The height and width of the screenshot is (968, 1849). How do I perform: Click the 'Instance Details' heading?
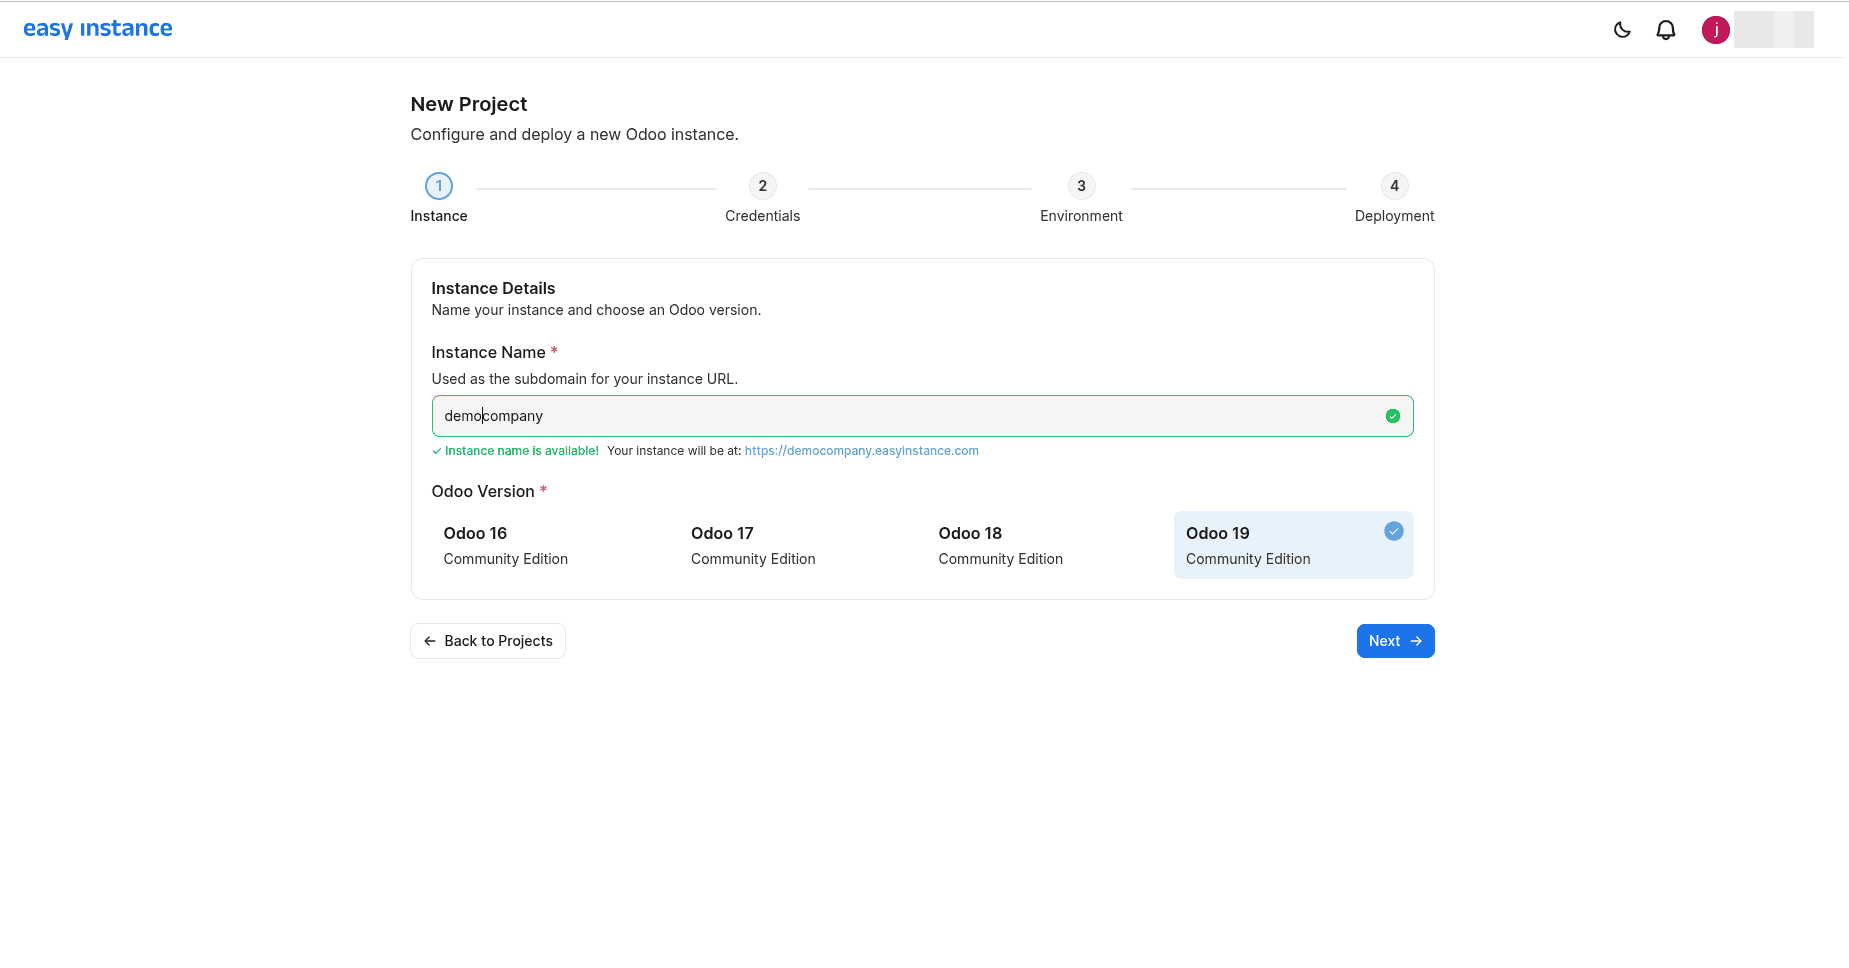[493, 288]
